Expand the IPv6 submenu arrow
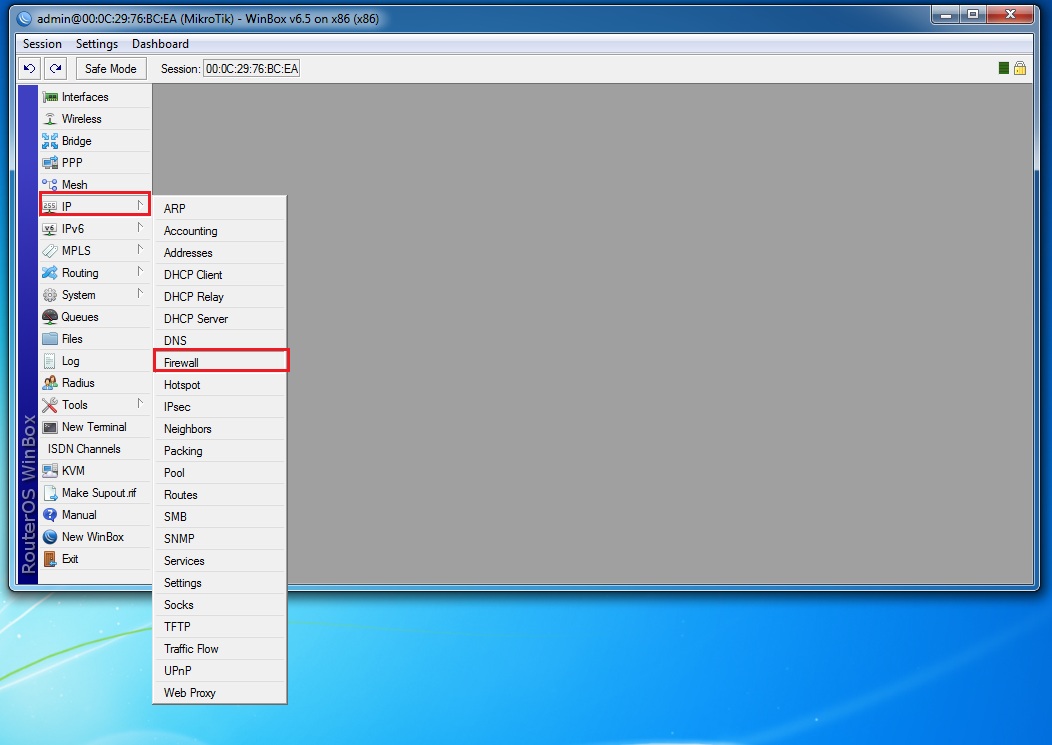This screenshot has height=745, width=1052. (x=140, y=228)
